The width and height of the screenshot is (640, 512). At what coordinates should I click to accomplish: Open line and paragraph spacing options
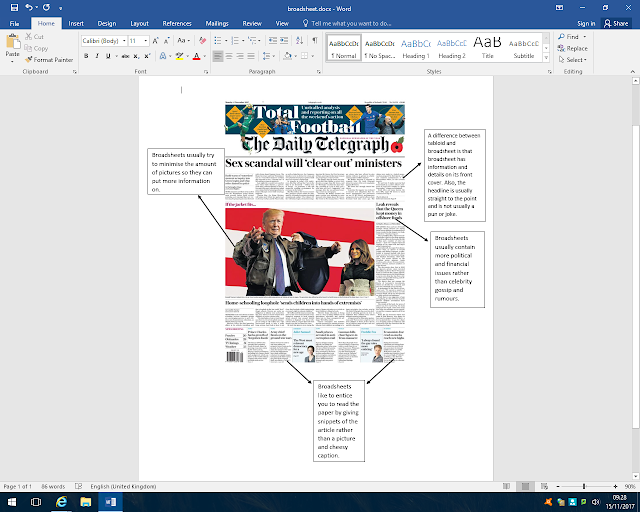pyautogui.click(x=268, y=56)
